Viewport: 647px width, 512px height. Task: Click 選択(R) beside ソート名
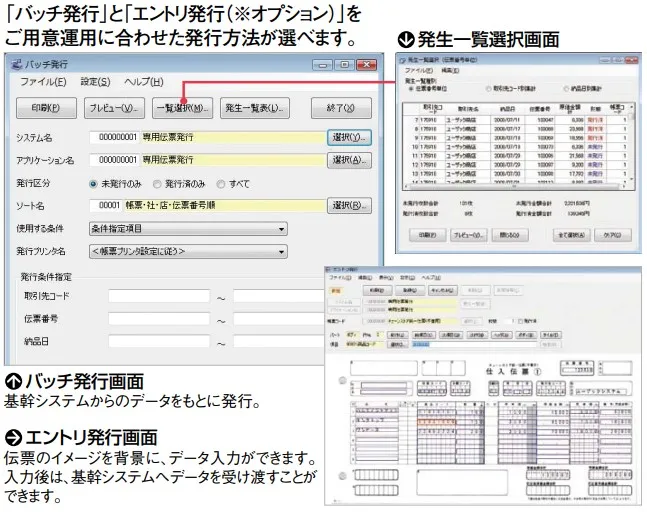(349, 206)
